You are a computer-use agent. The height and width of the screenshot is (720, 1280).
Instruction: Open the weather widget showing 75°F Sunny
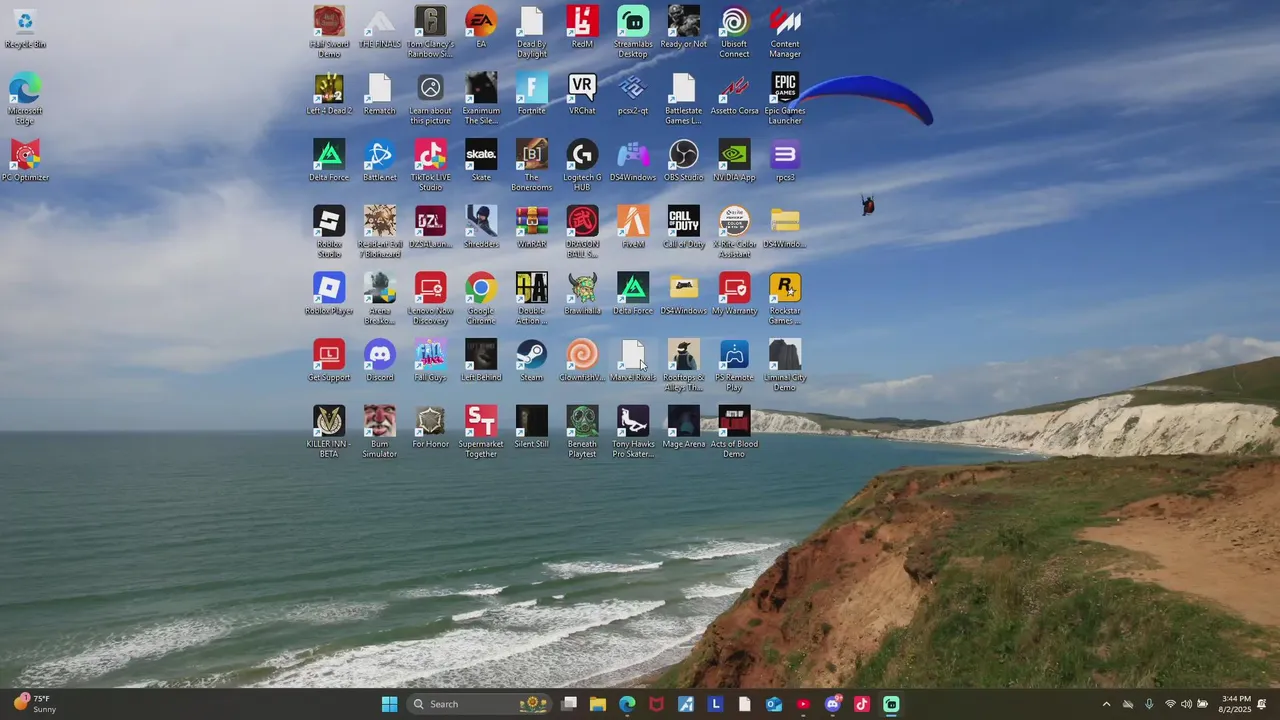35,704
